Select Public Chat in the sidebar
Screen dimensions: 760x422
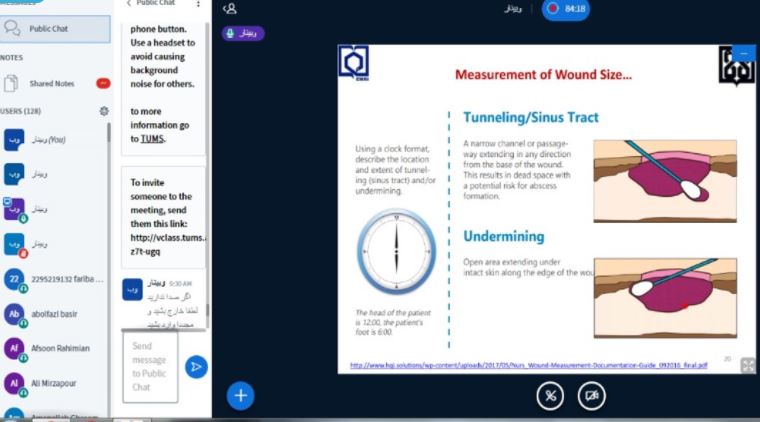55,29
